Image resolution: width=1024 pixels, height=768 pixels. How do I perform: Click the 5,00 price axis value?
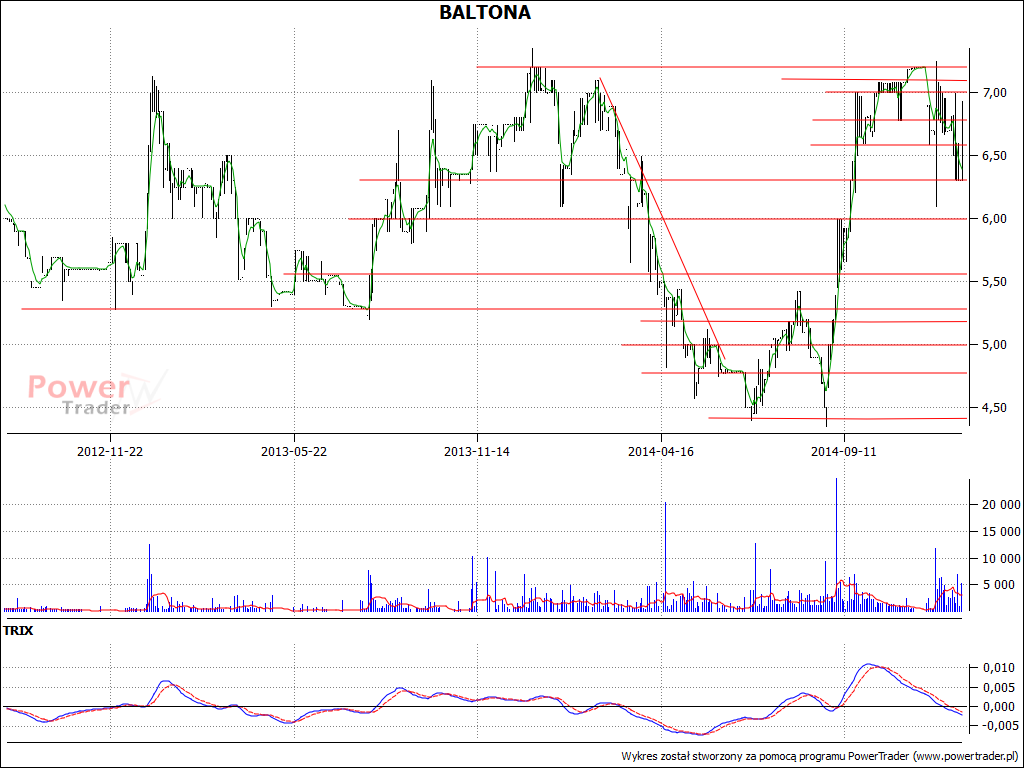click(995, 345)
